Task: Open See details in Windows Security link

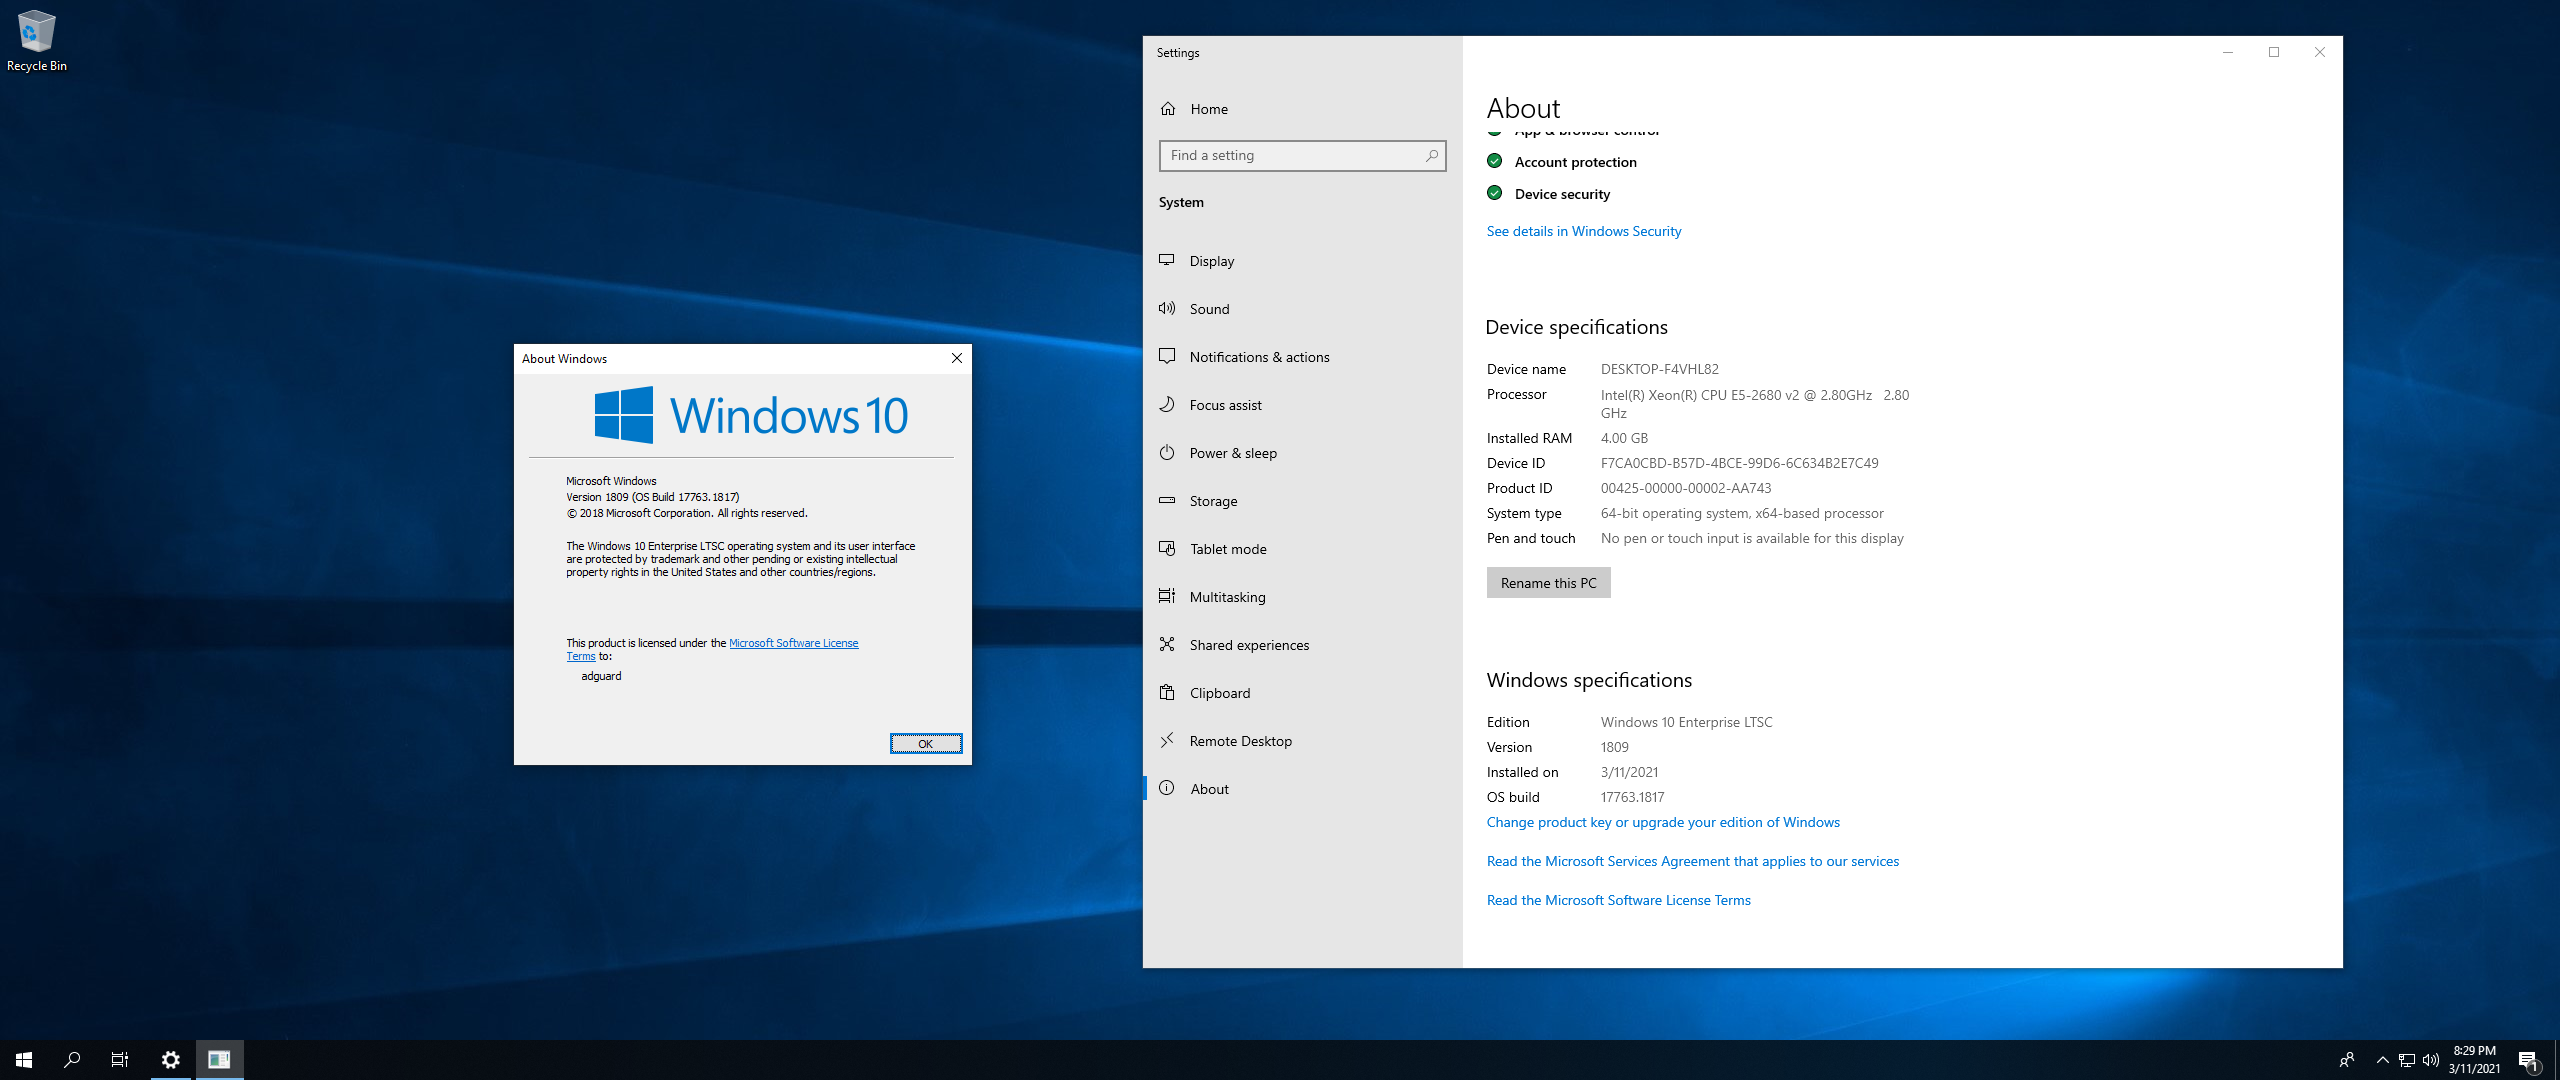Action: [x=1583, y=231]
